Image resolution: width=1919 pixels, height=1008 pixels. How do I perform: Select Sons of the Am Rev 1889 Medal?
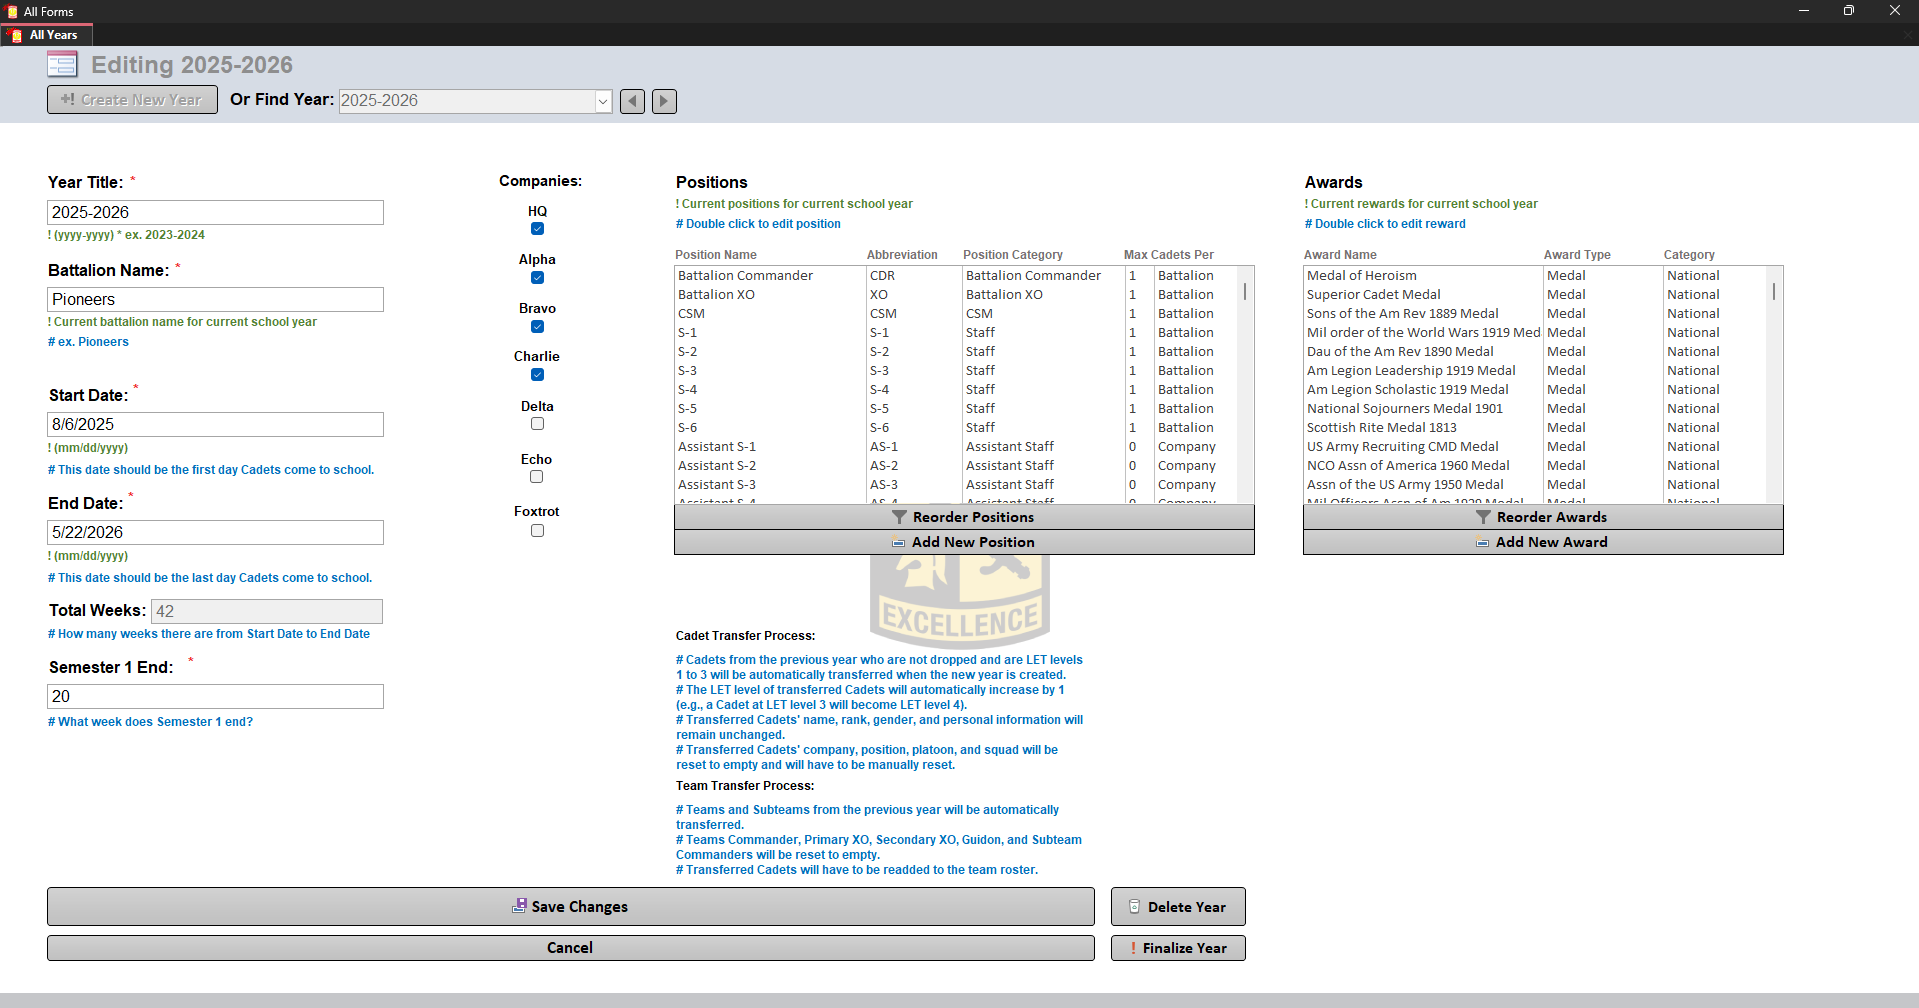point(1403,314)
